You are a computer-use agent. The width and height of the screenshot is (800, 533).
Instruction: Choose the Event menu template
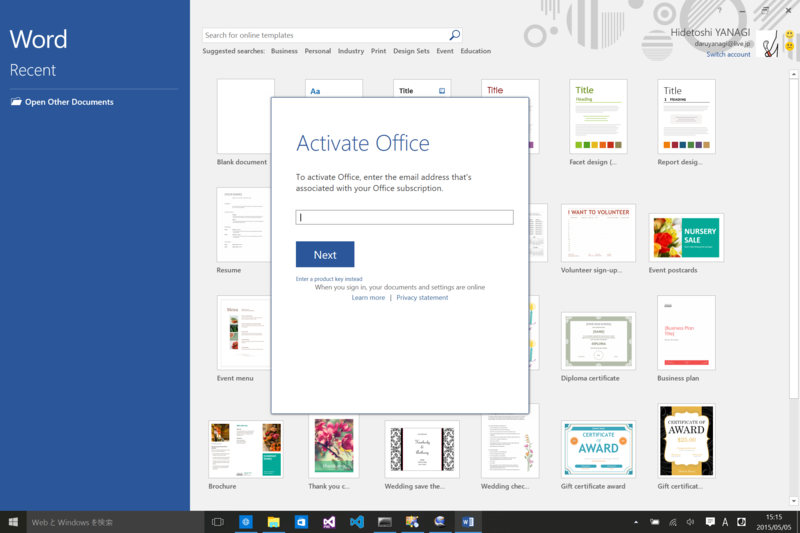(x=244, y=333)
